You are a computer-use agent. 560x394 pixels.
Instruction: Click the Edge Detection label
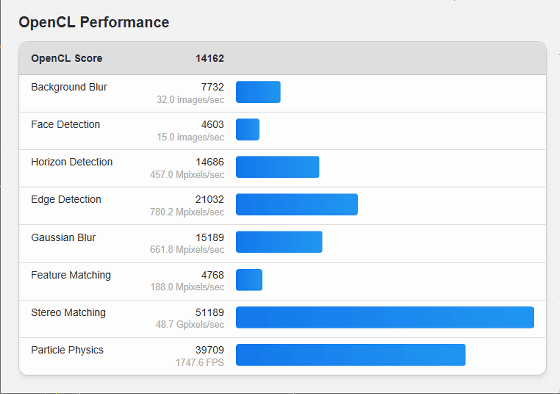pos(66,199)
